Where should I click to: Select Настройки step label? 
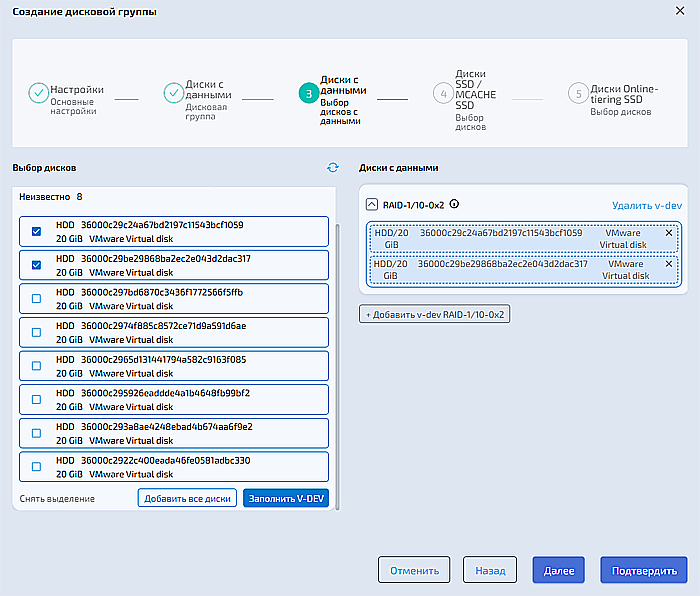pyautogui.click(x=77, y=90)
